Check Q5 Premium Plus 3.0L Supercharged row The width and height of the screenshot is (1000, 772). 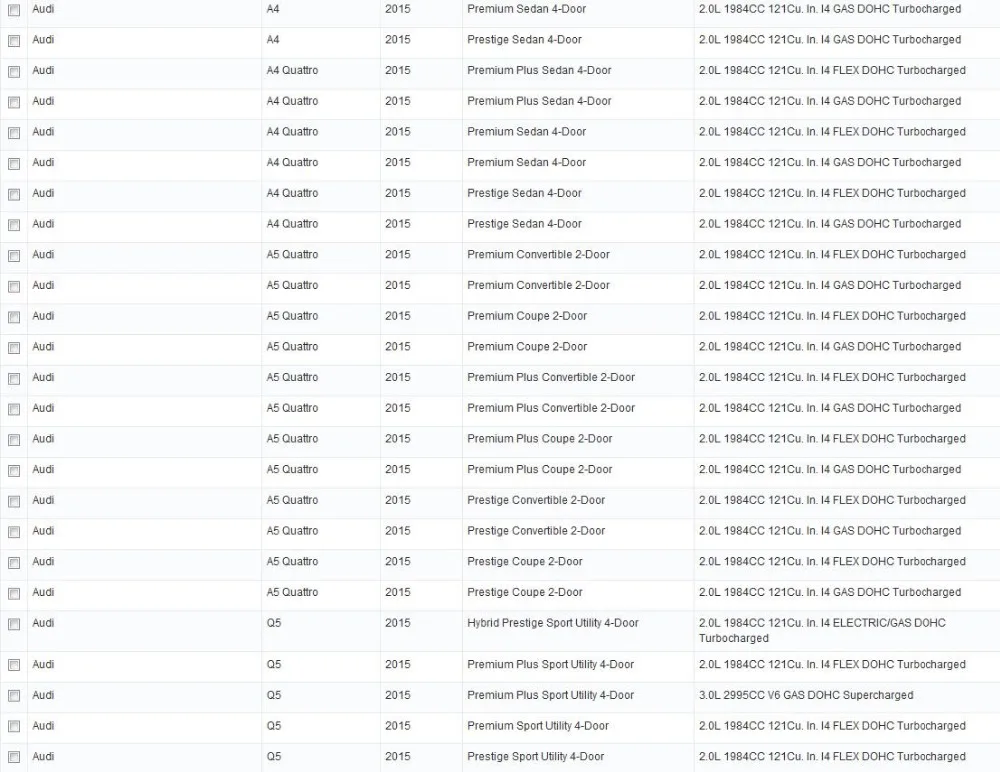(14, 696)
